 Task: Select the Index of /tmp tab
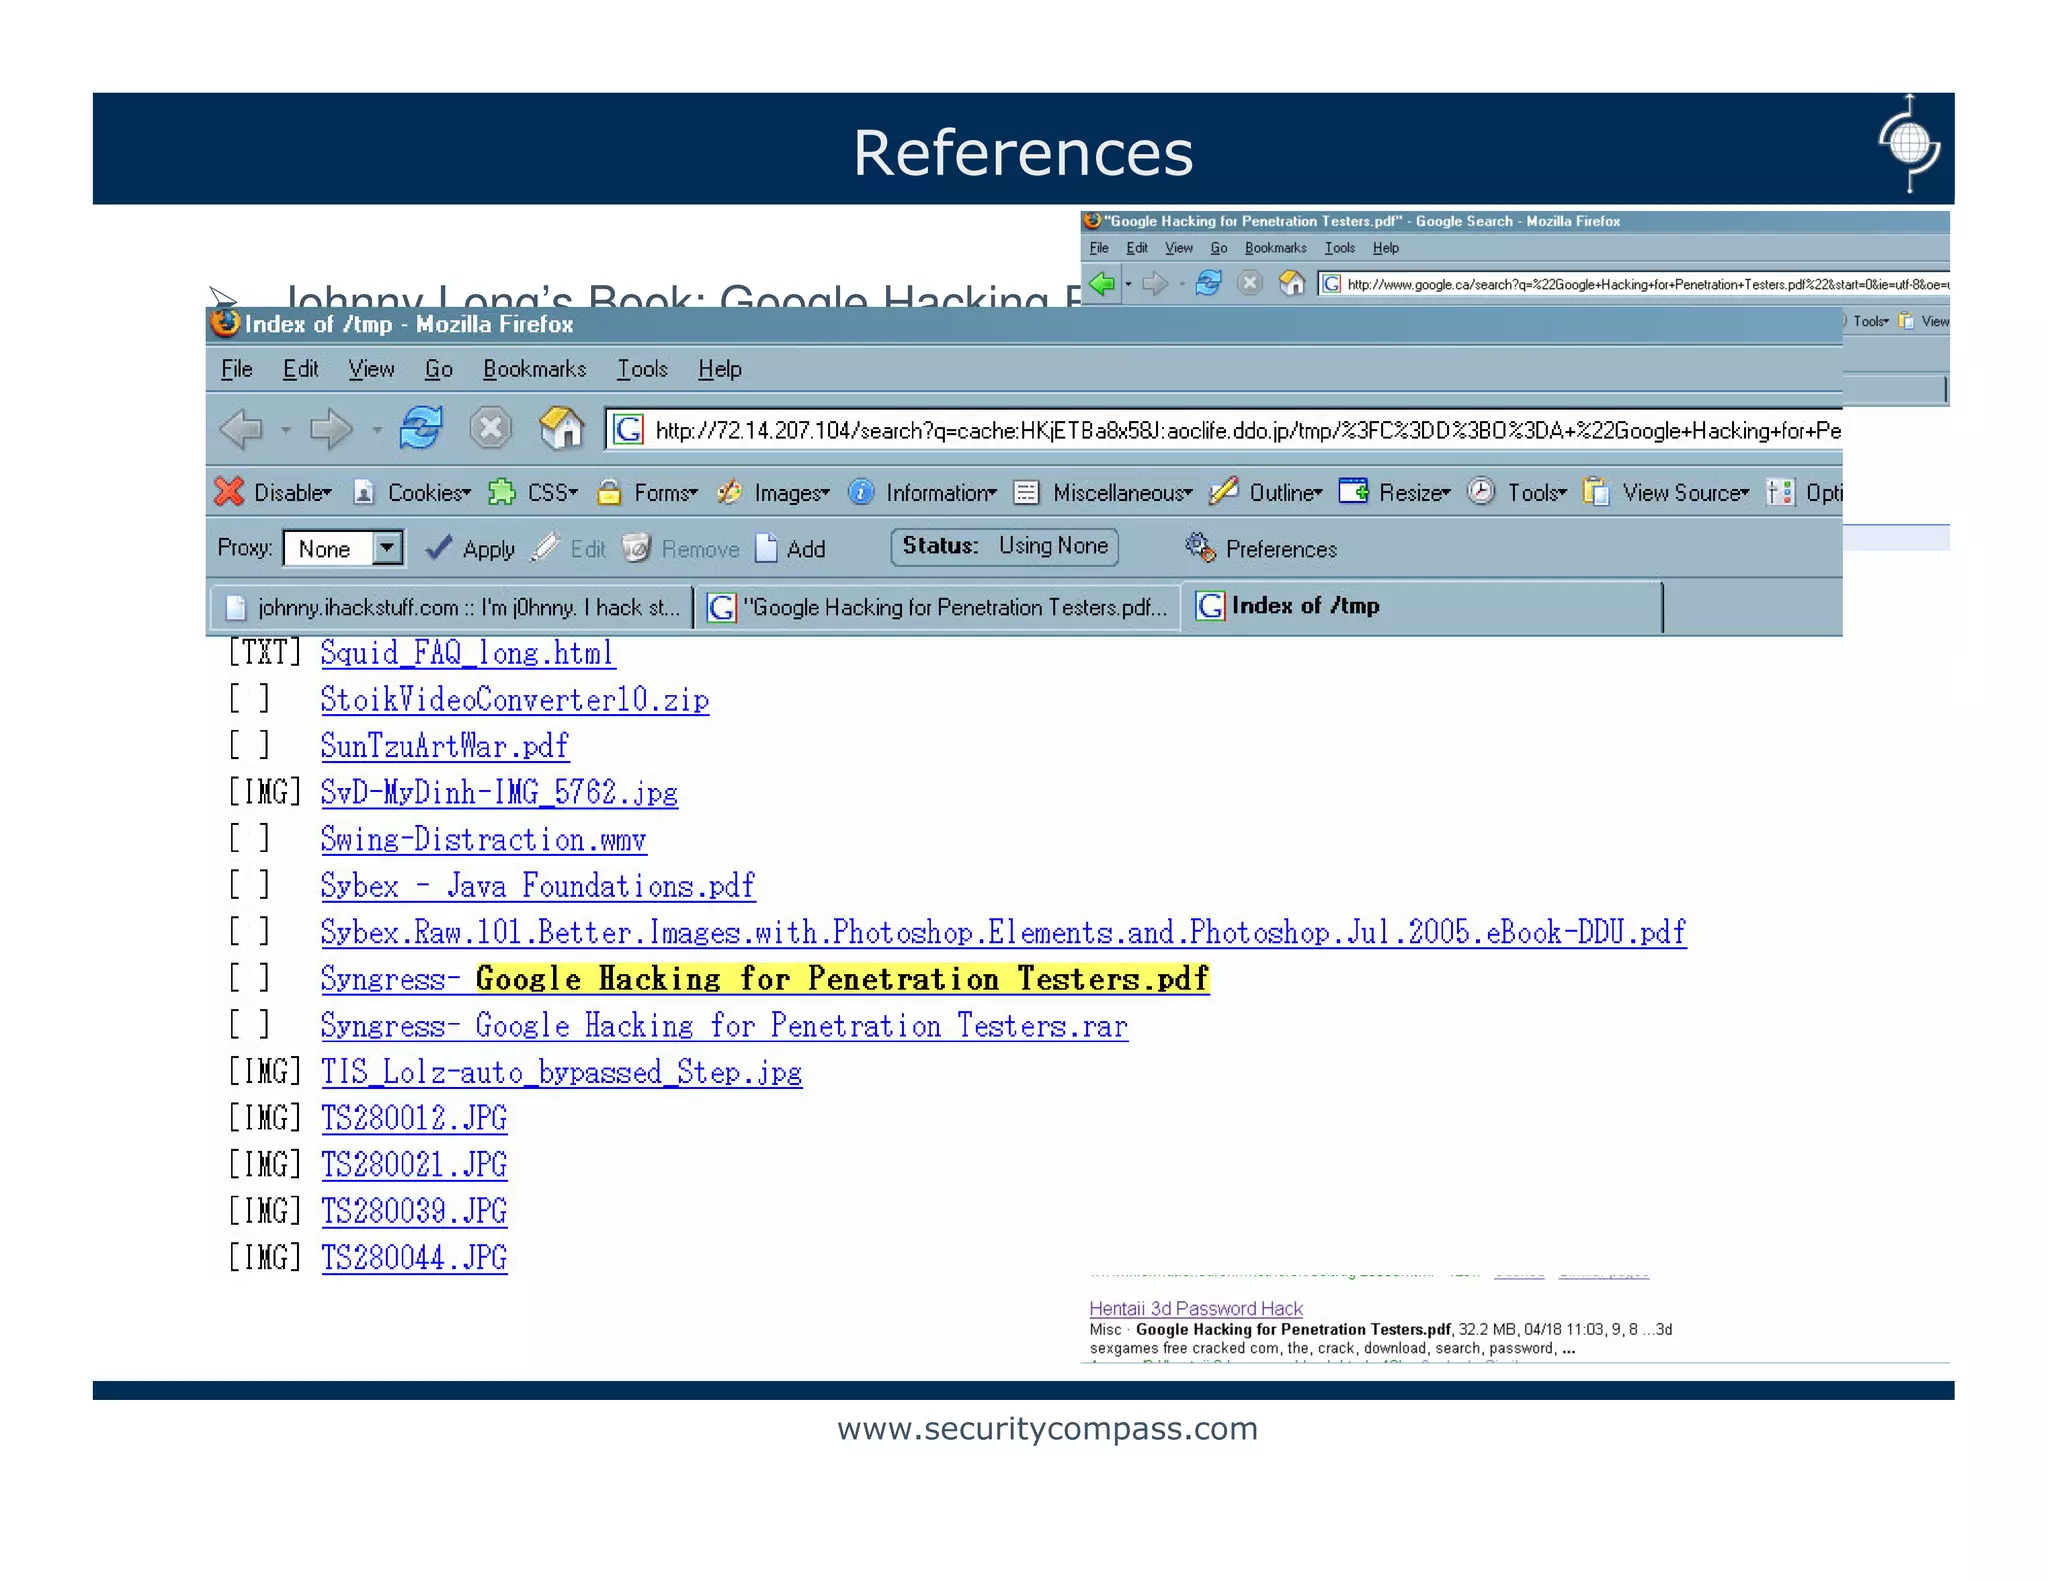(1422, 606)
